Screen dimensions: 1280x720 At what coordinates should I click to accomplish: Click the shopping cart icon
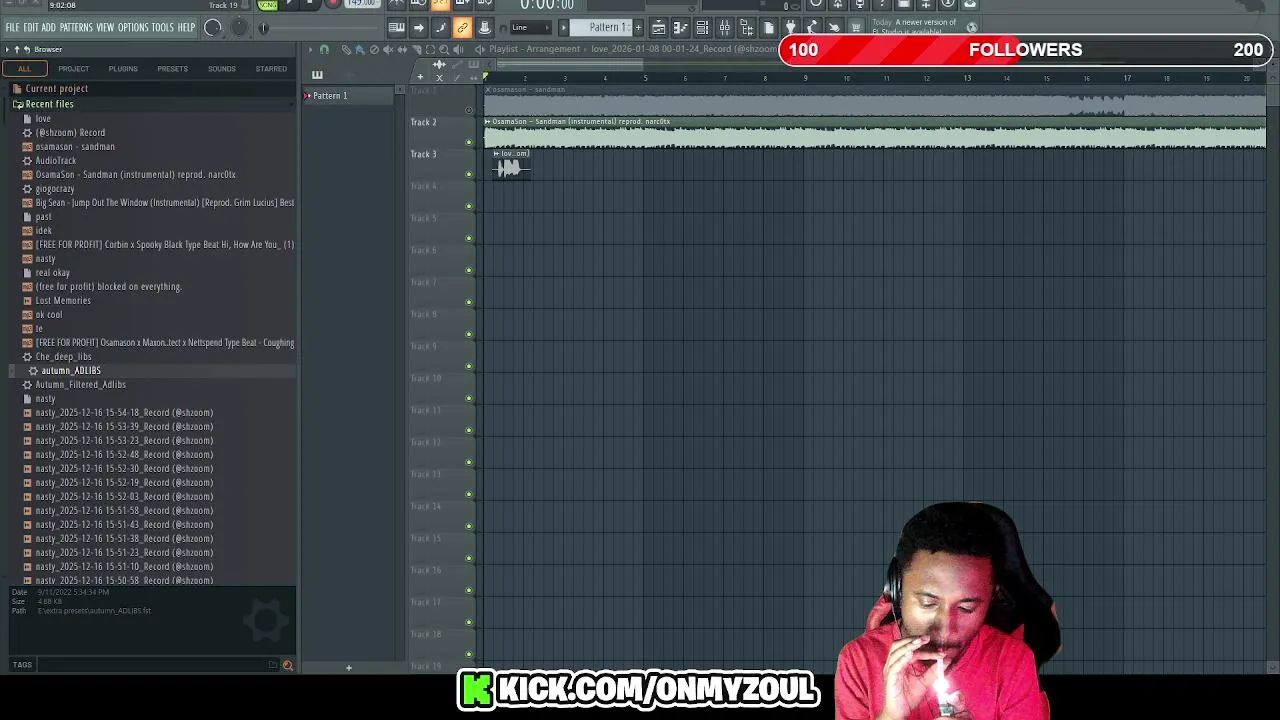(x=856, y=27)
